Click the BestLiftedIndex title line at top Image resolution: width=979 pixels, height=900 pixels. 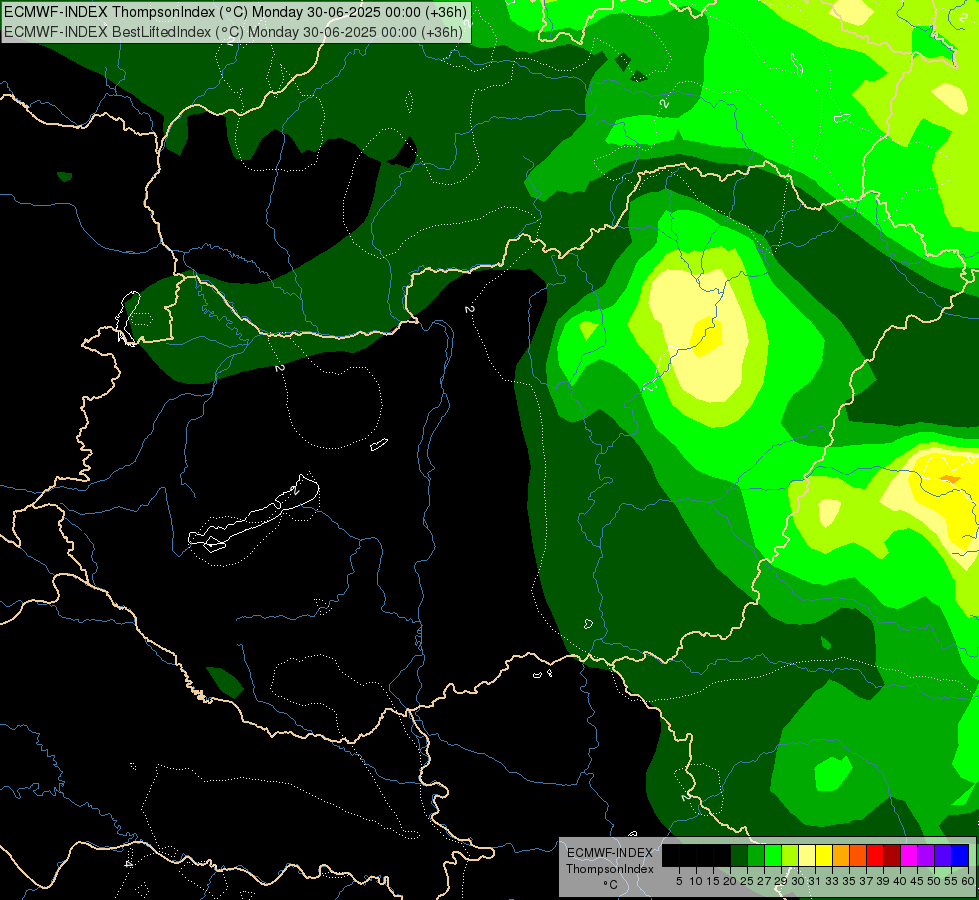pyautogui.click(x=233, y=32)
